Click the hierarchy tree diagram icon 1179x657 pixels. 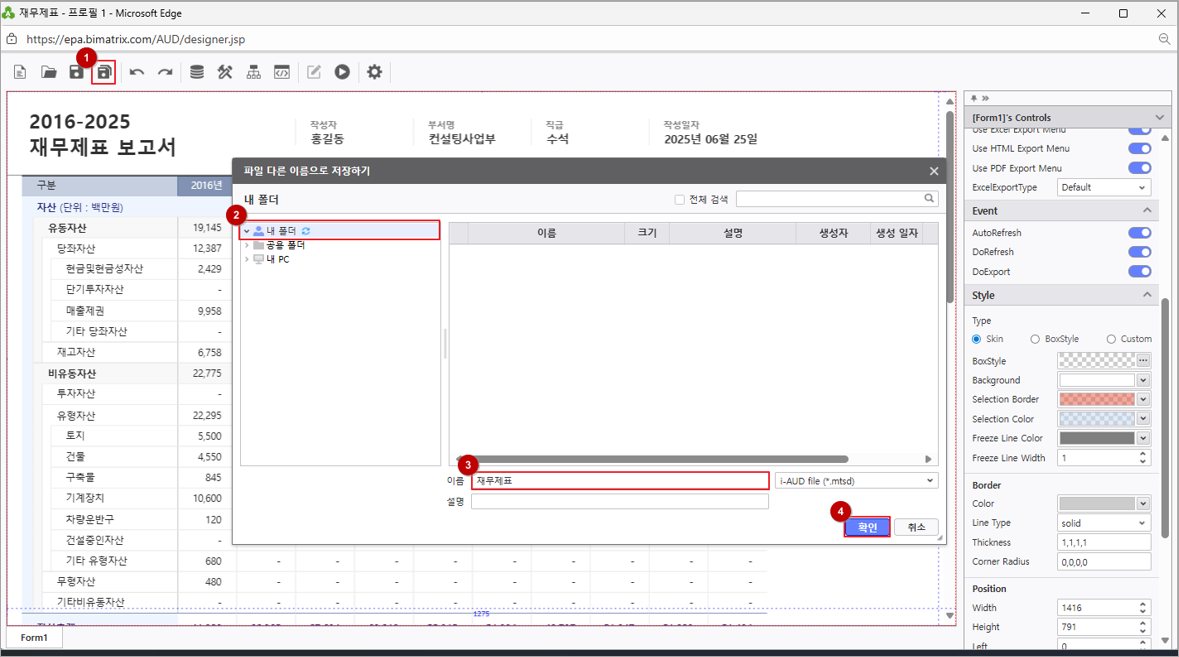[x=254, y=72]
